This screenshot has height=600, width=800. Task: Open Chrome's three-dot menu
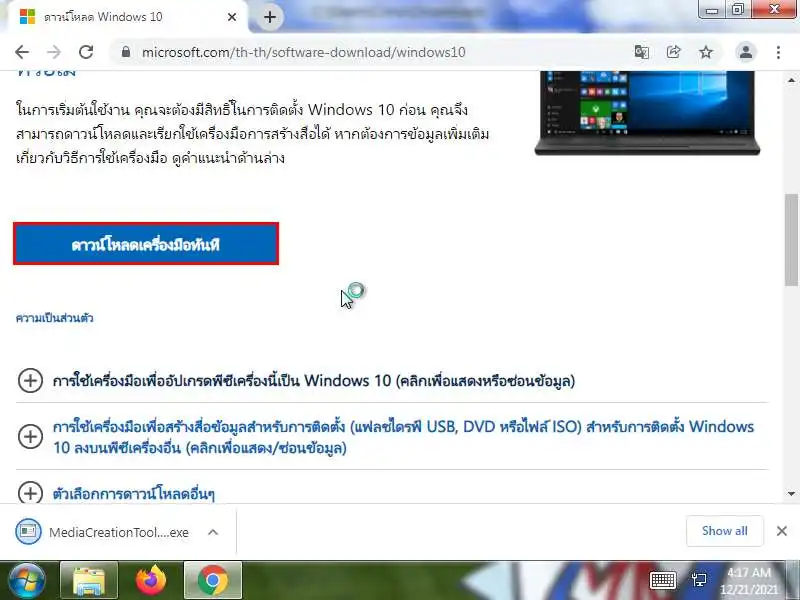click(x=778, y=52)
